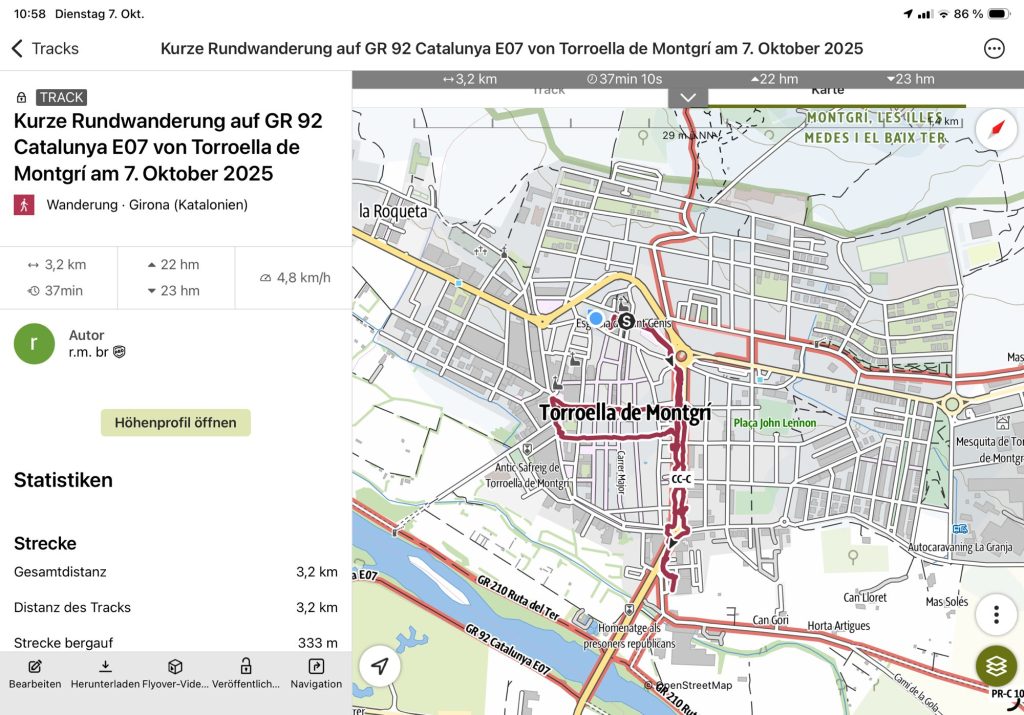1024x715 pixels.
Task: Open the vertical three-dot map menu
Action: click(996, 614)
